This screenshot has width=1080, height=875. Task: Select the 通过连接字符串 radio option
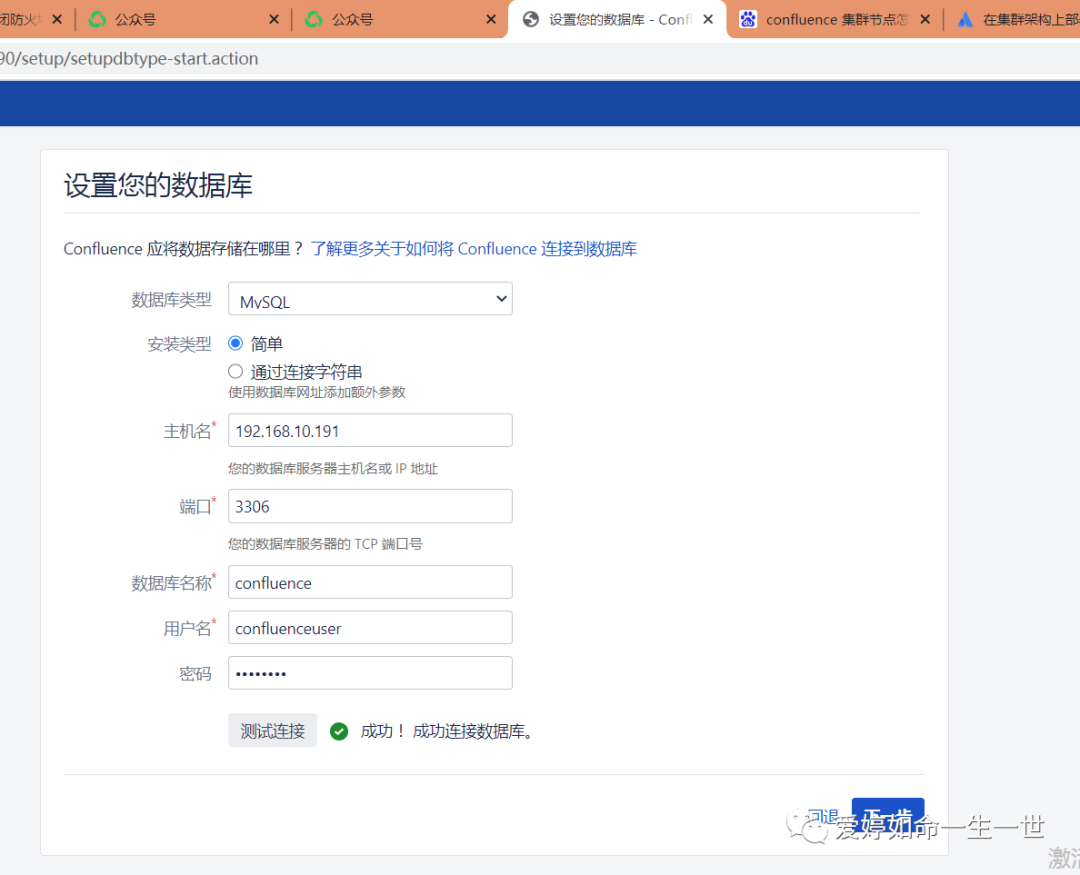236,371
